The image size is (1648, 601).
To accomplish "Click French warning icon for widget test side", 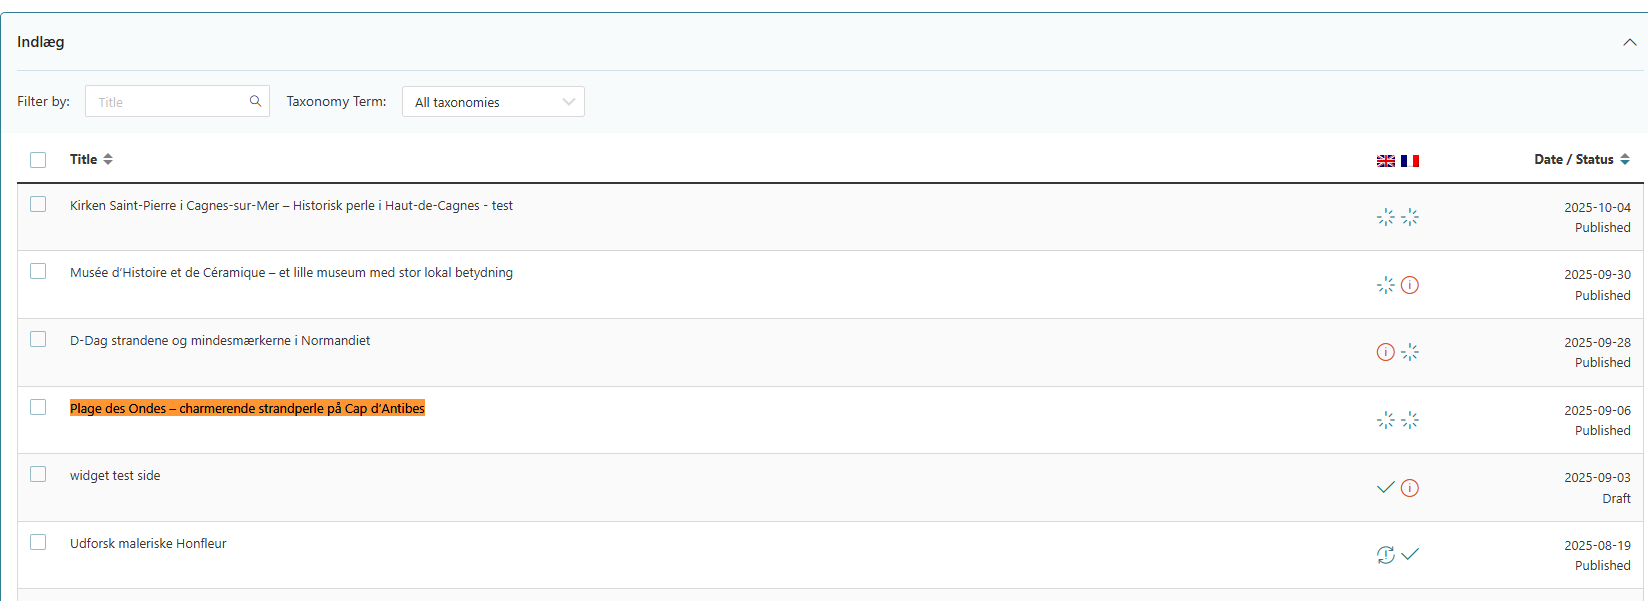I will (x=1410, y=488).
